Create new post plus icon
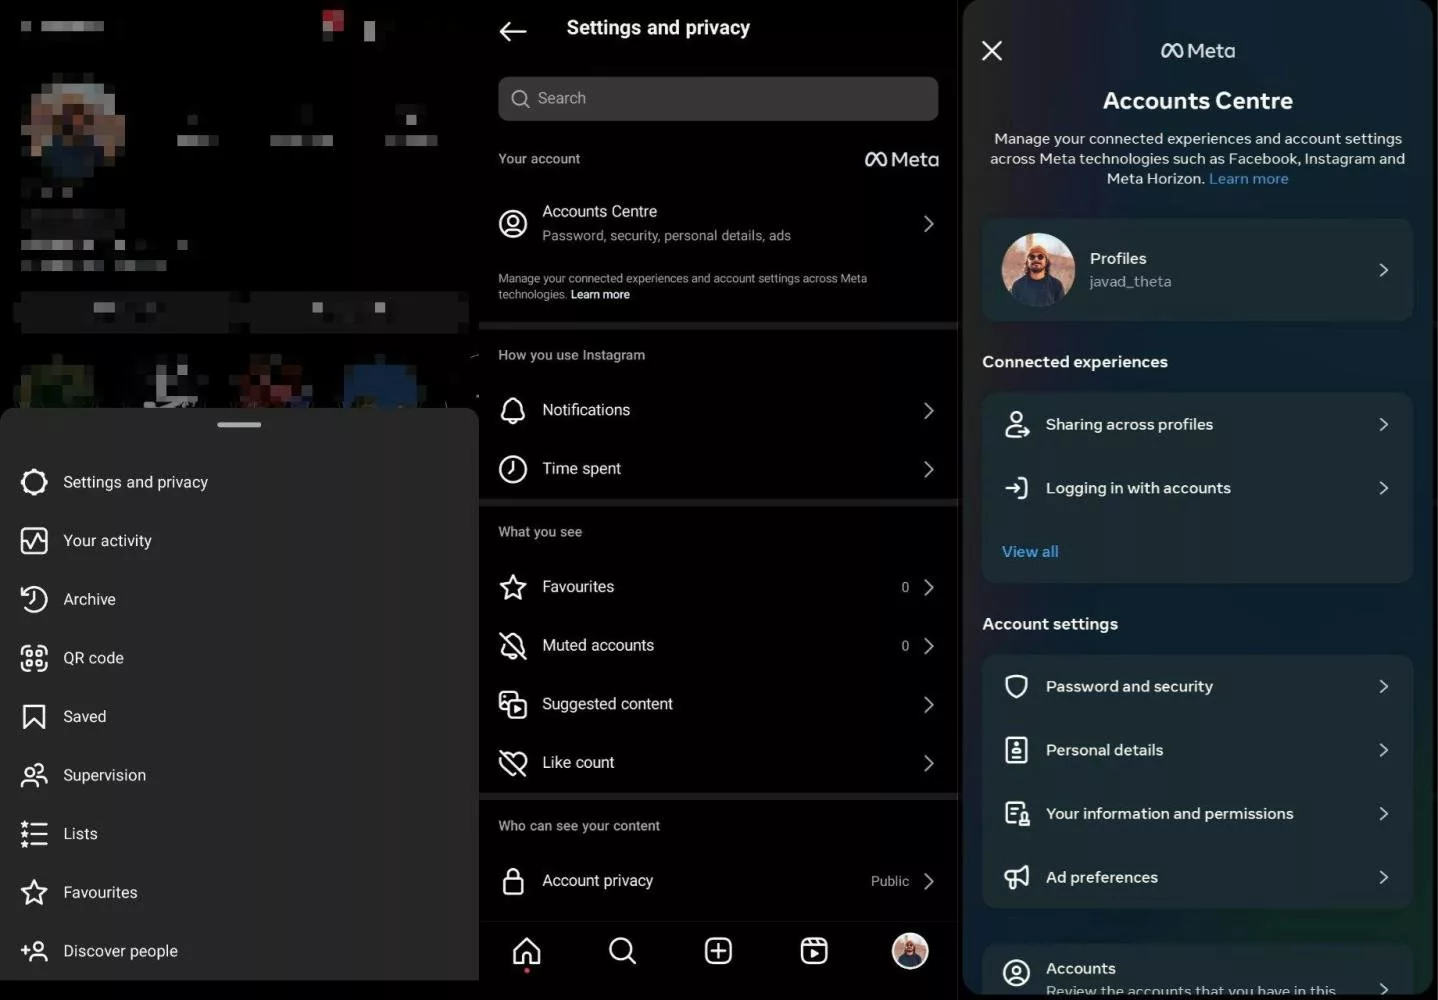The image size is (1438, 1000). coord(718,951)
